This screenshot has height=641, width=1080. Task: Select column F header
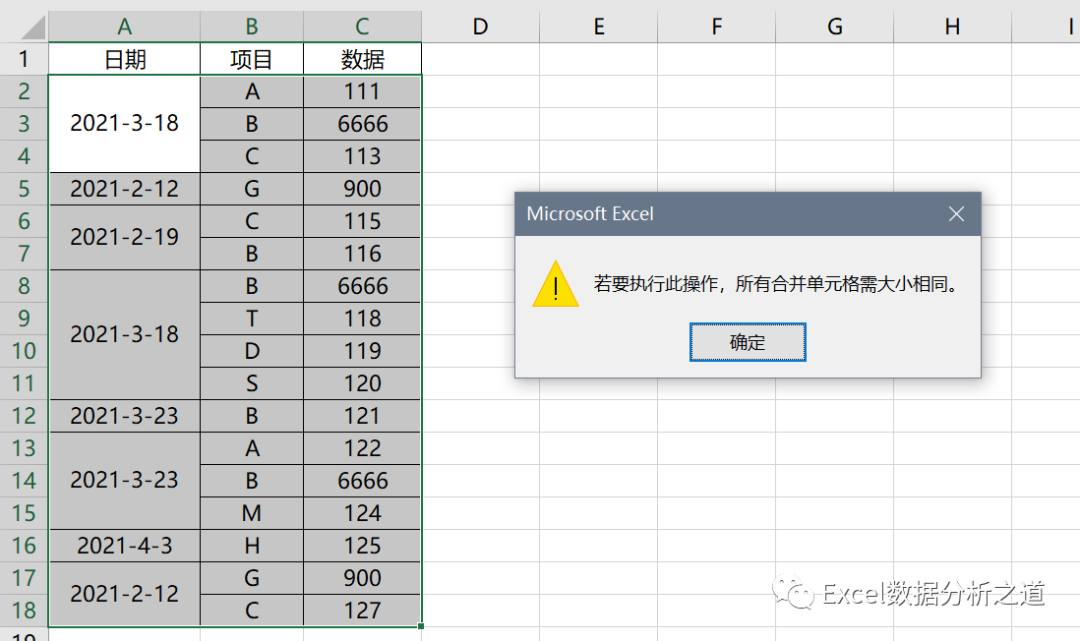tap(716, 27)
